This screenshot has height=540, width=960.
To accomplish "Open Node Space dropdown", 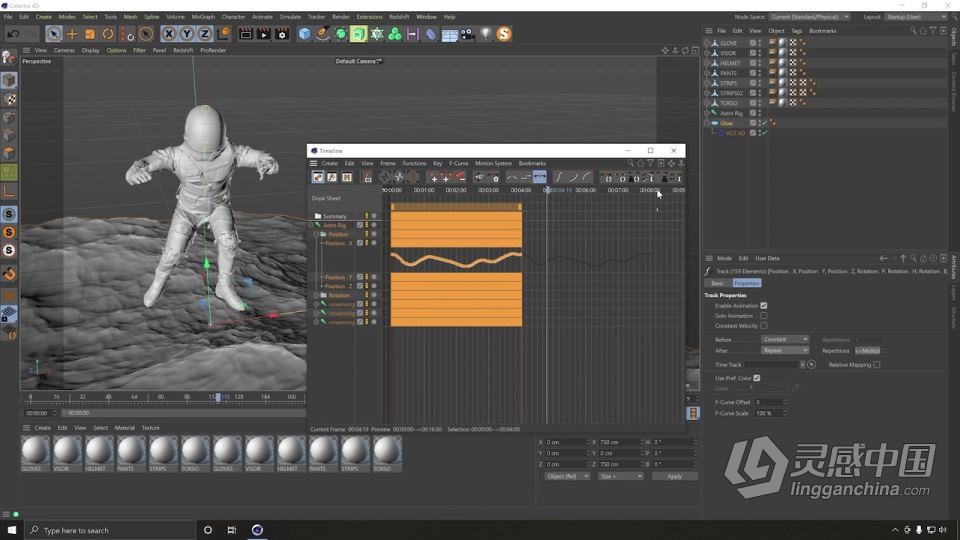I will (x=809, y=17).
